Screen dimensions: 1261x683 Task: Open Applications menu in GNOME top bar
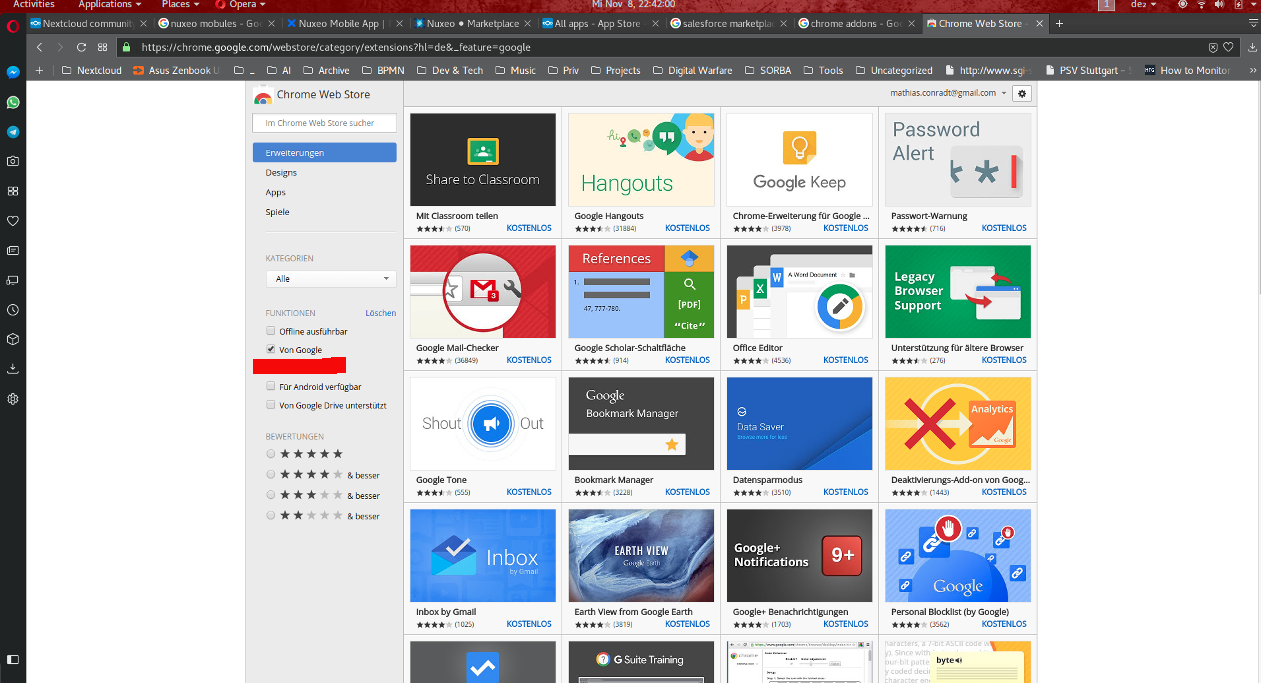tap(110, 5)
